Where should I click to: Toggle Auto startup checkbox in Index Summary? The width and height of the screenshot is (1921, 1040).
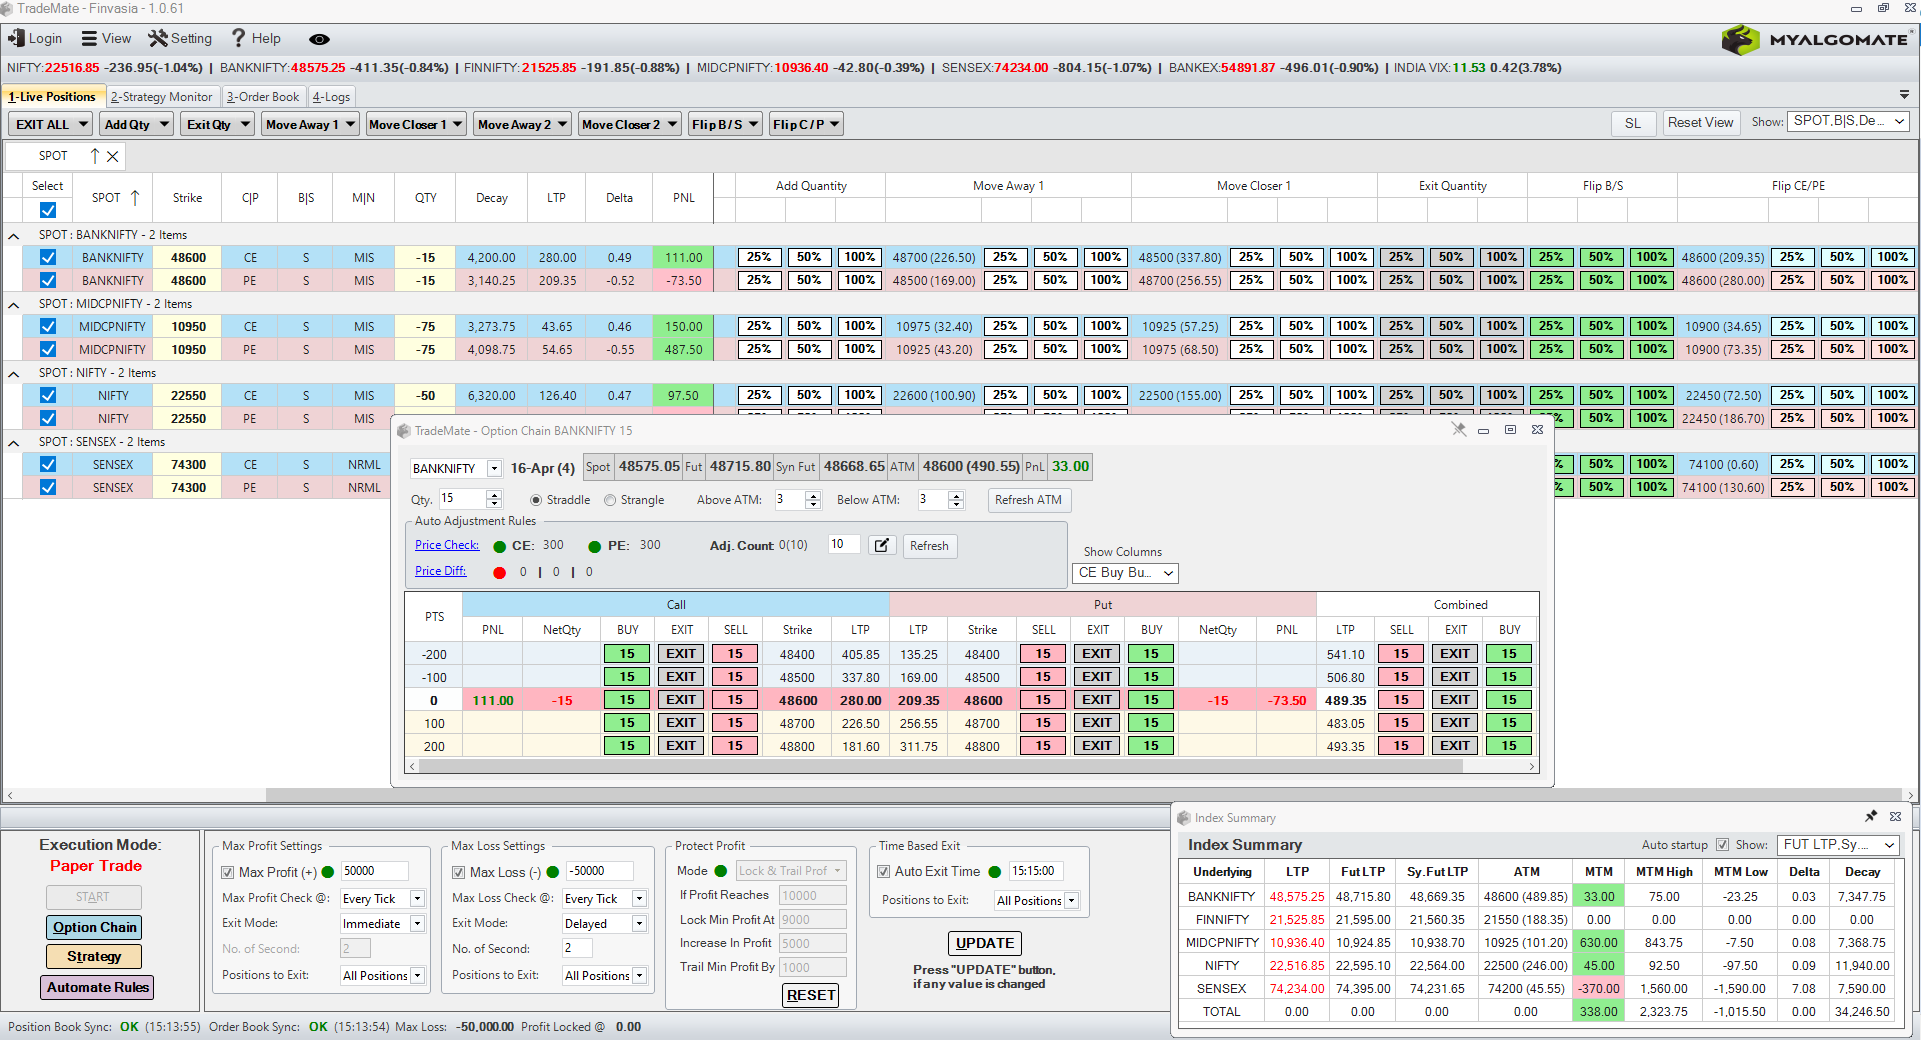pos(1722,845)
